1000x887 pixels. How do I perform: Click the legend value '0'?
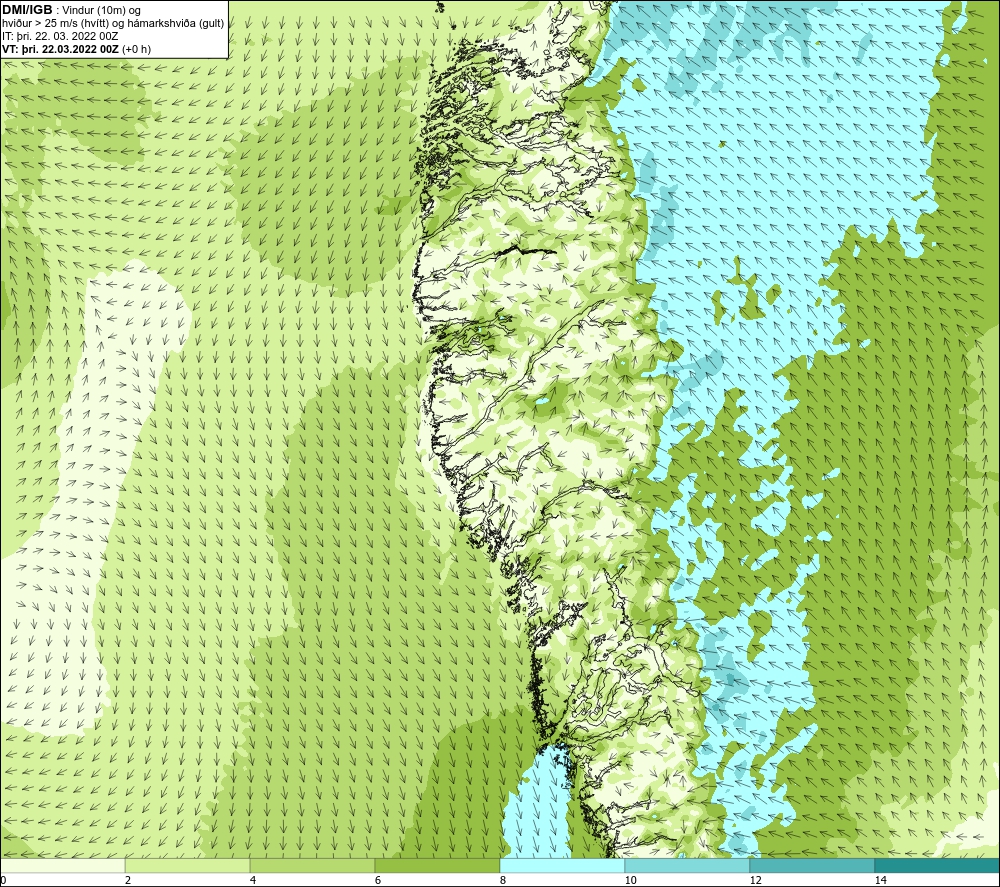point(3,880)
